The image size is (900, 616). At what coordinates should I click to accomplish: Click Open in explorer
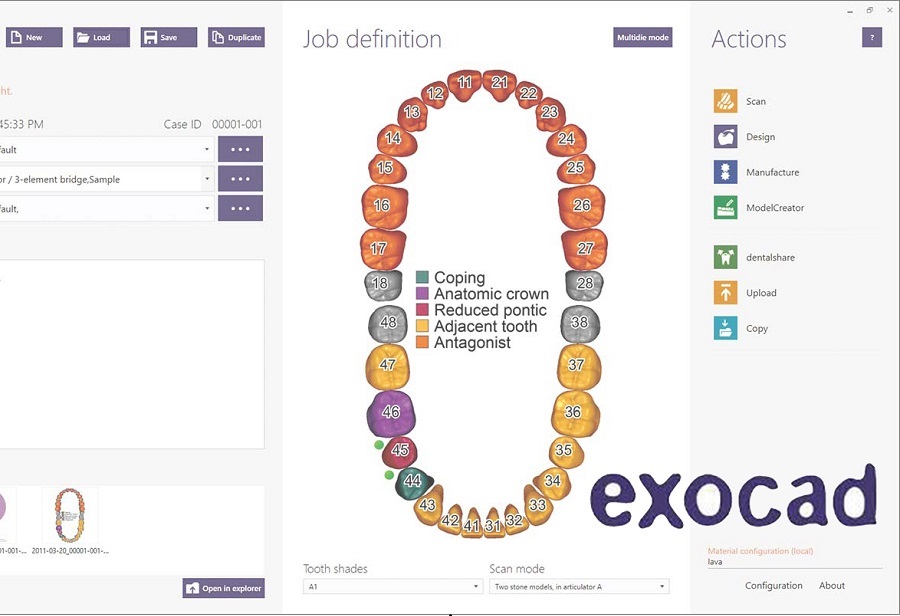point(224,588)
